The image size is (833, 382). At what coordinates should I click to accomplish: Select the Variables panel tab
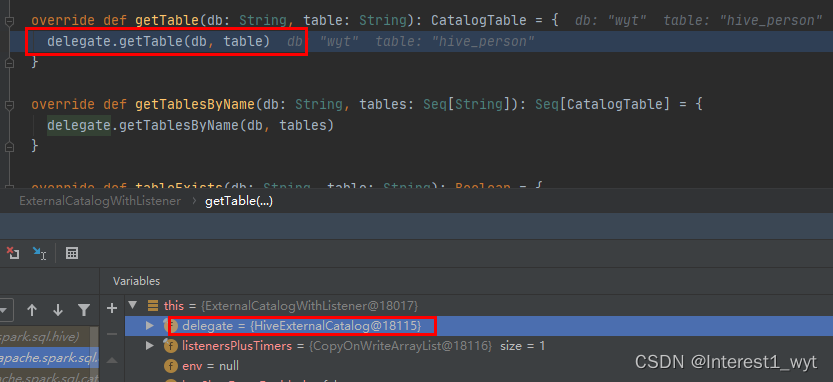pyautogui.click(x=137, y=281)
